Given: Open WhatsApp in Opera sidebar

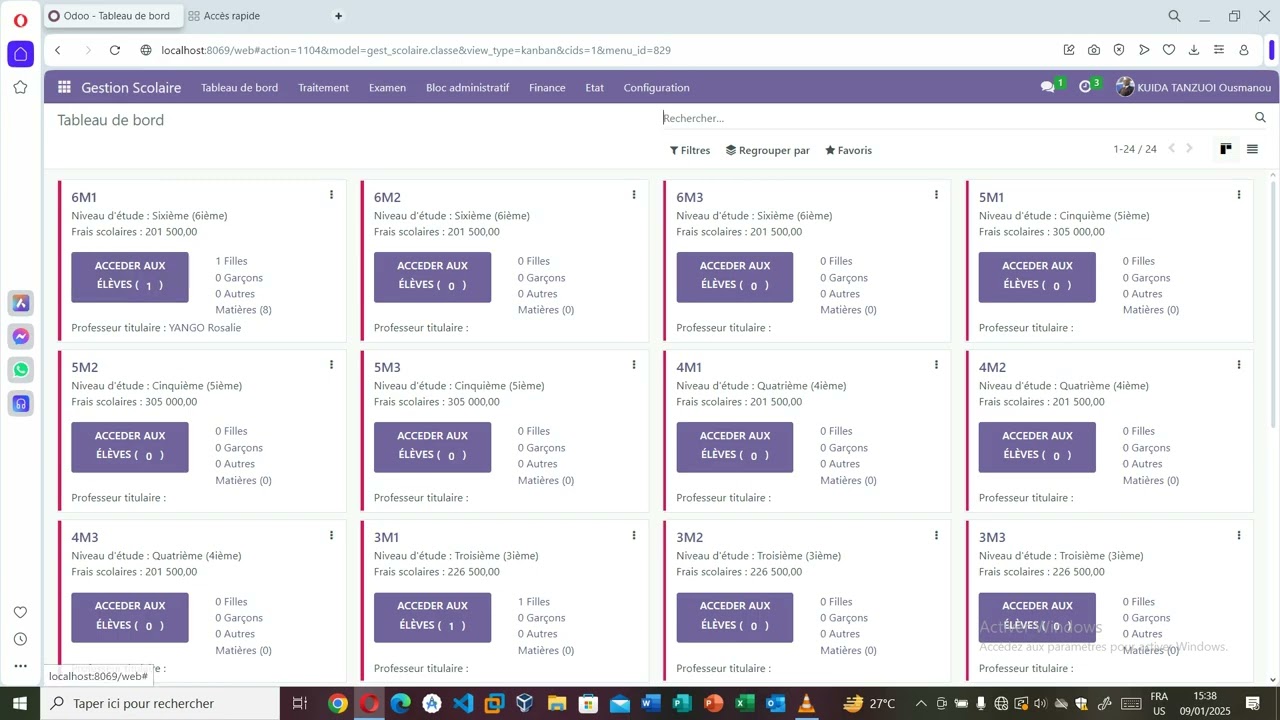Looking at the screenshot, I should [x=20, y=370].
